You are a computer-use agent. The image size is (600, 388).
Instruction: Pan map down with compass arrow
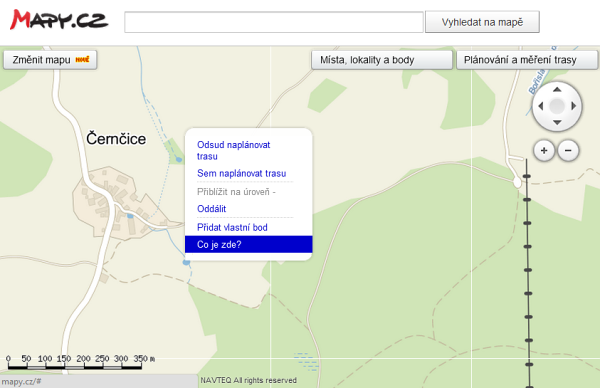pos(557,122)
